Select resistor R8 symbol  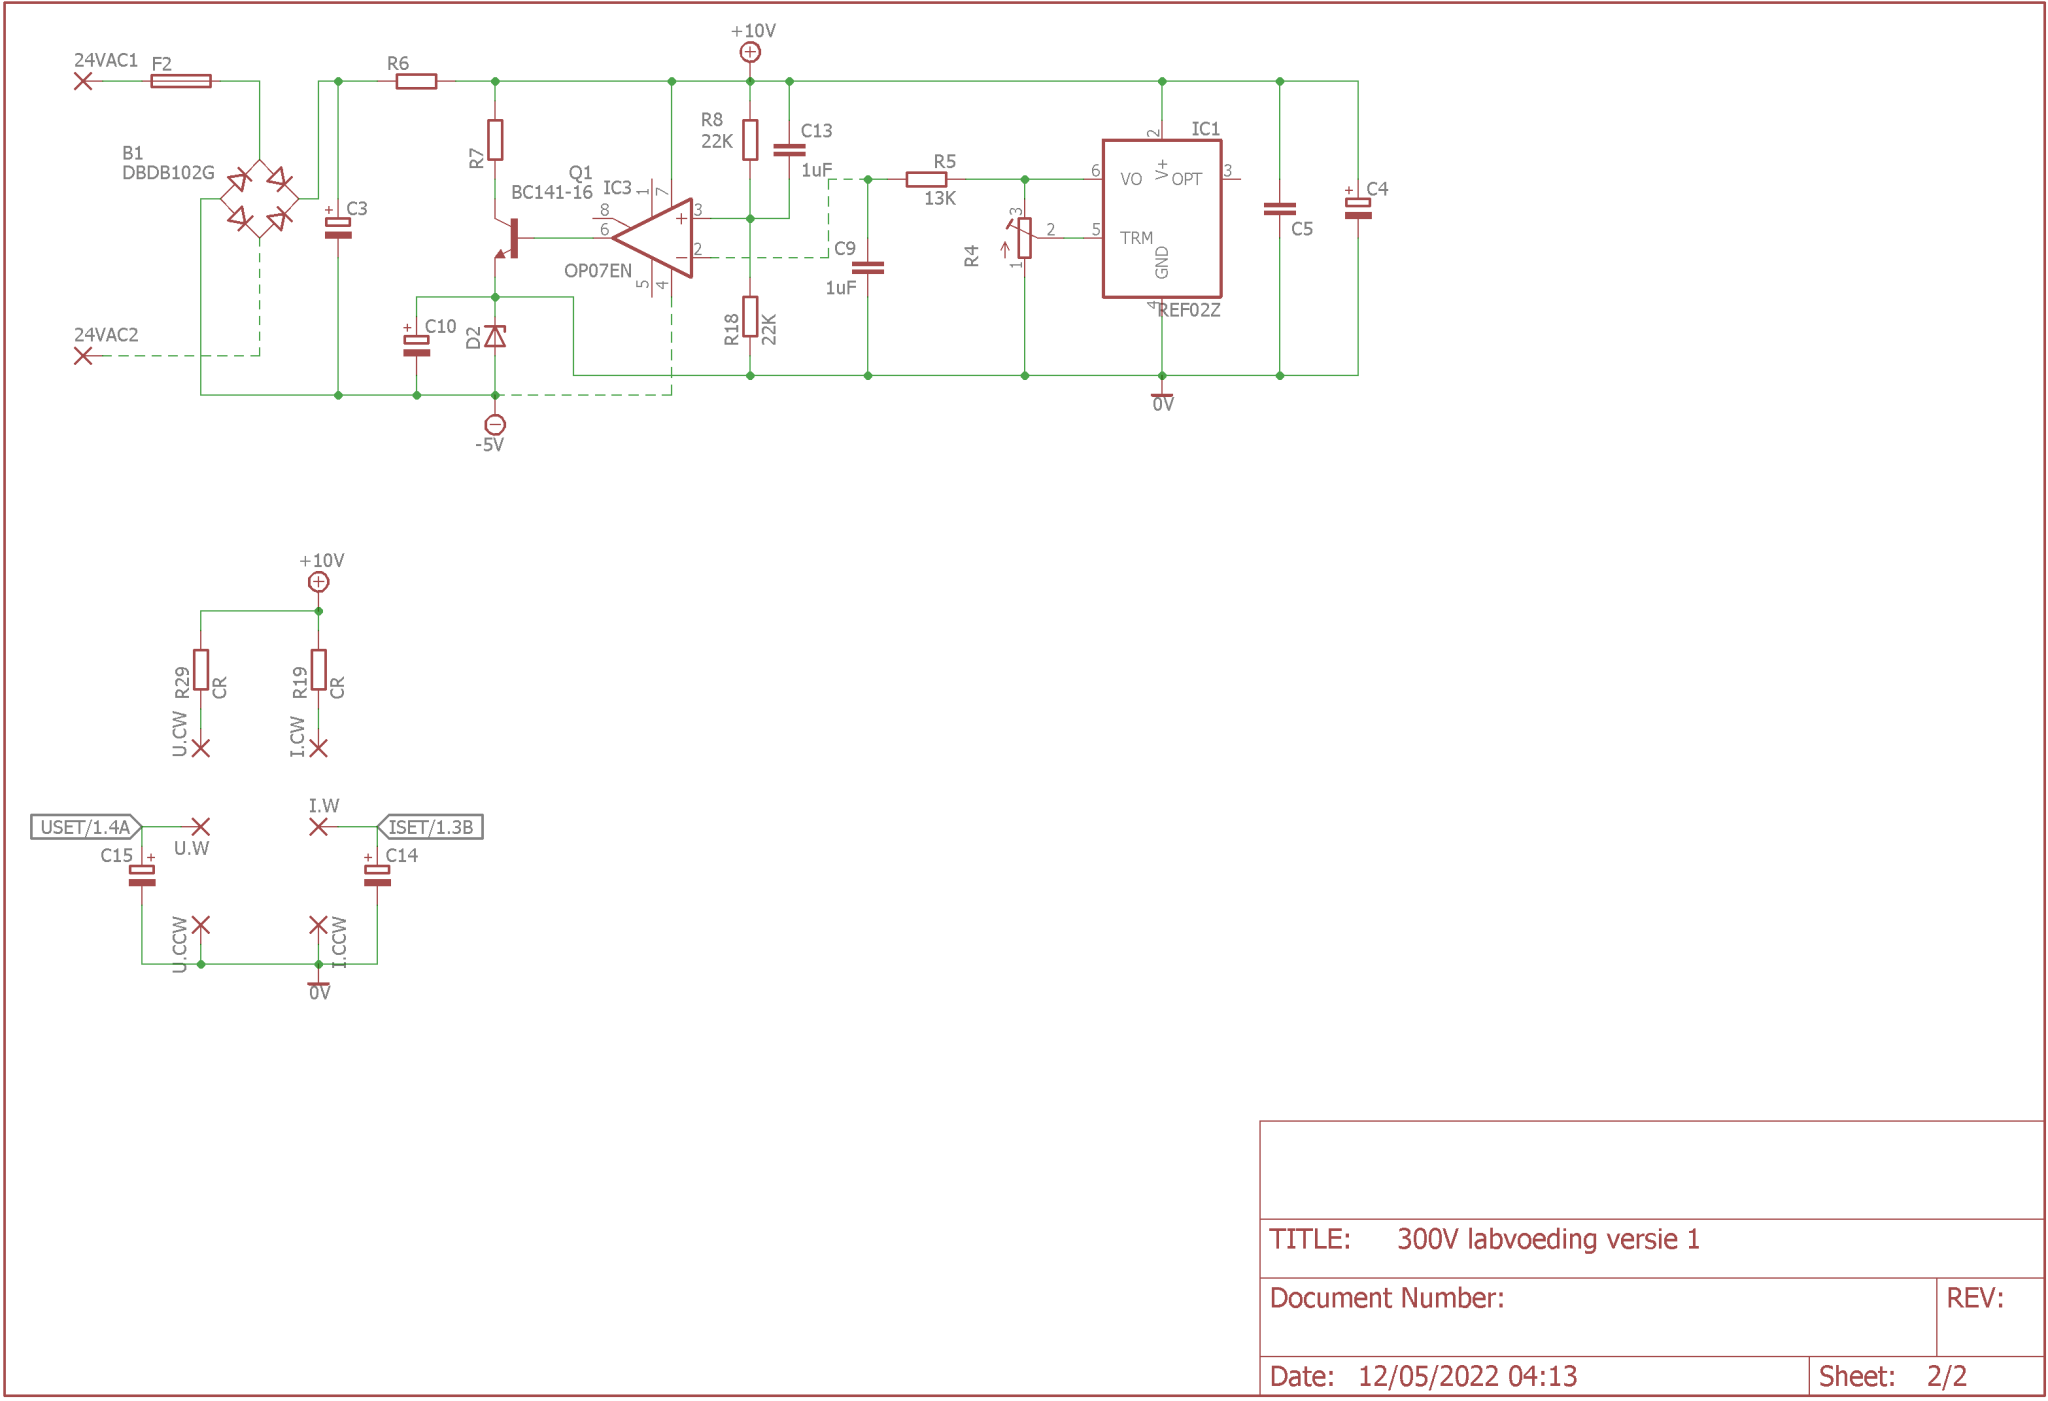tap(750, 140)
